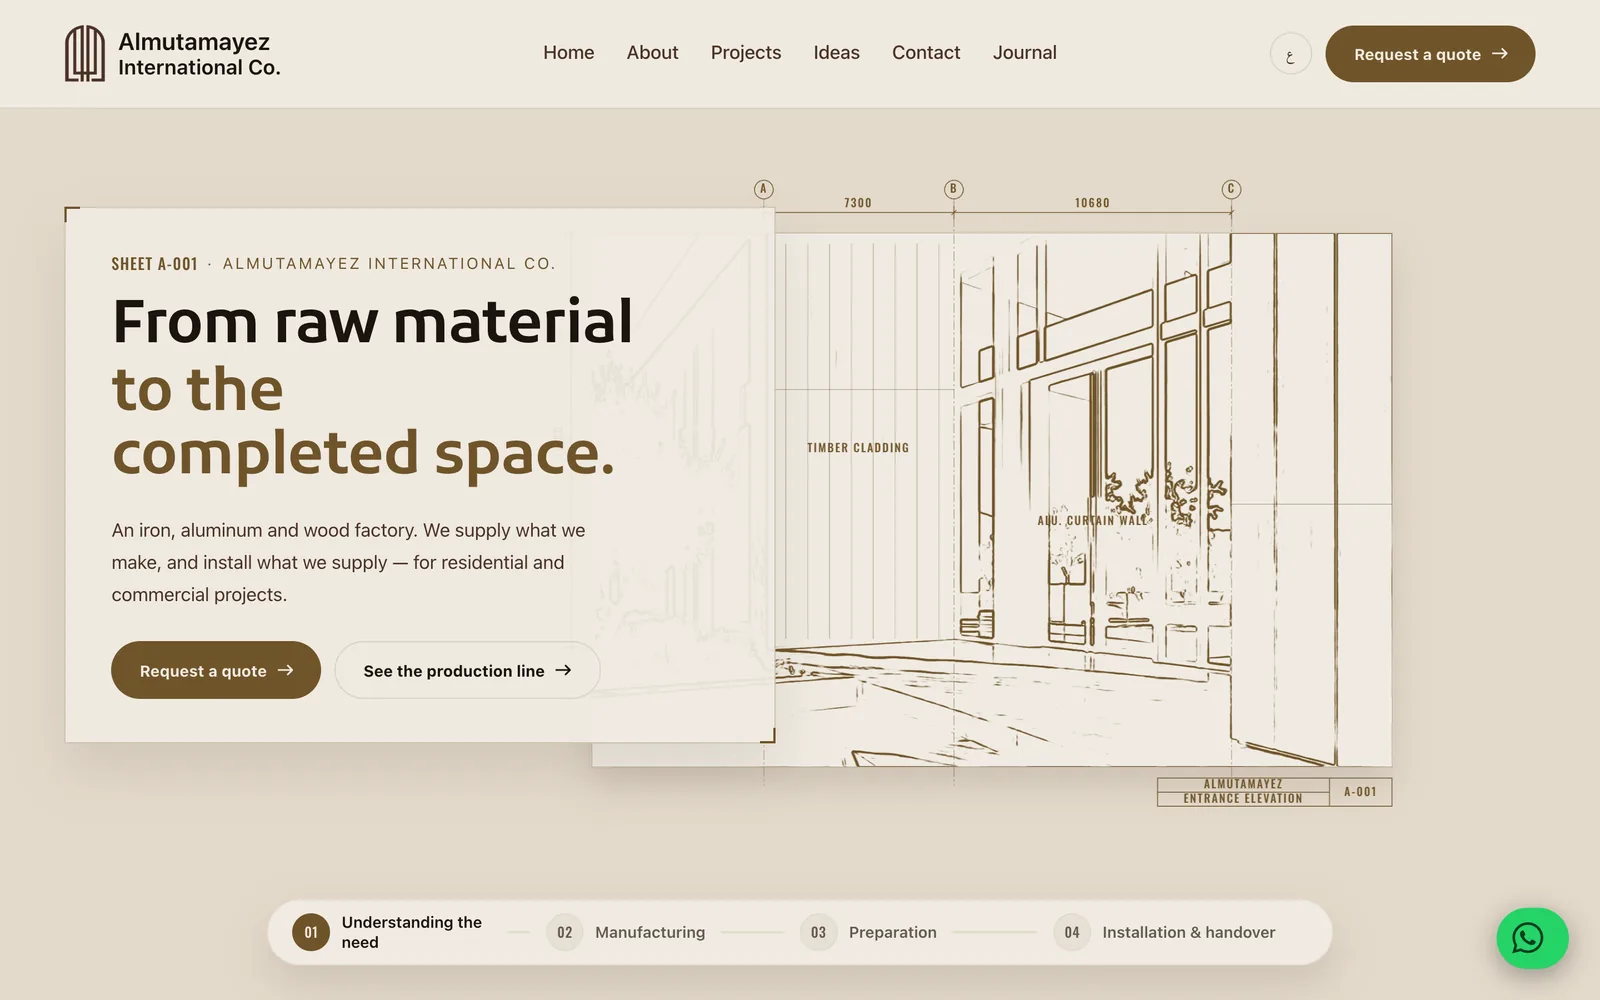Click the ALU. CURTAIN WALL label
This screenshot has width=1600, height=1000.
pyautogui.click(x=1093, y=520)
